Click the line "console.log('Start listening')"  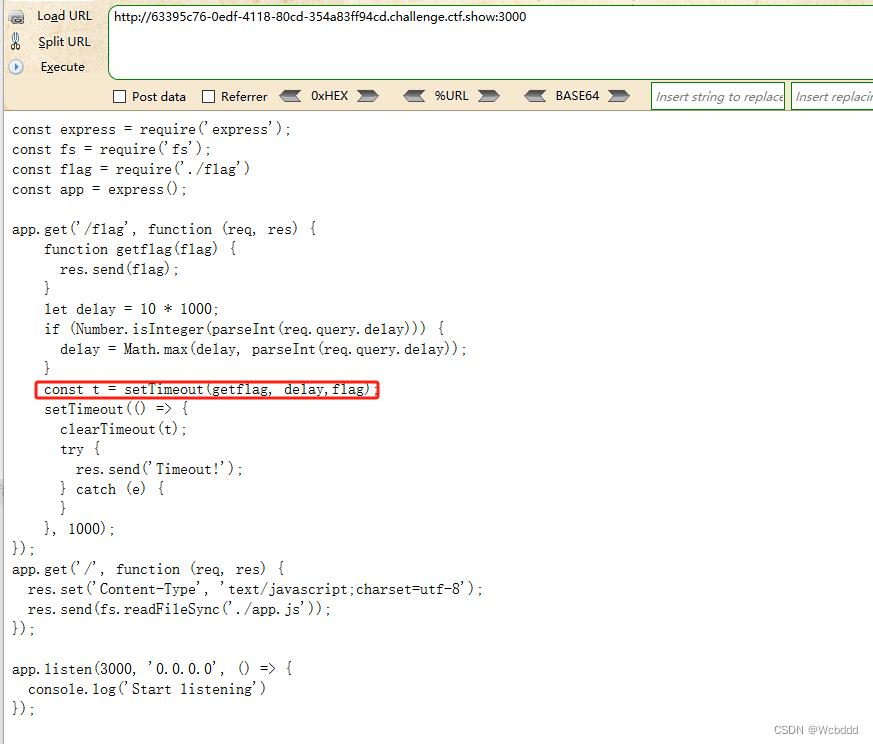[147, 689]
